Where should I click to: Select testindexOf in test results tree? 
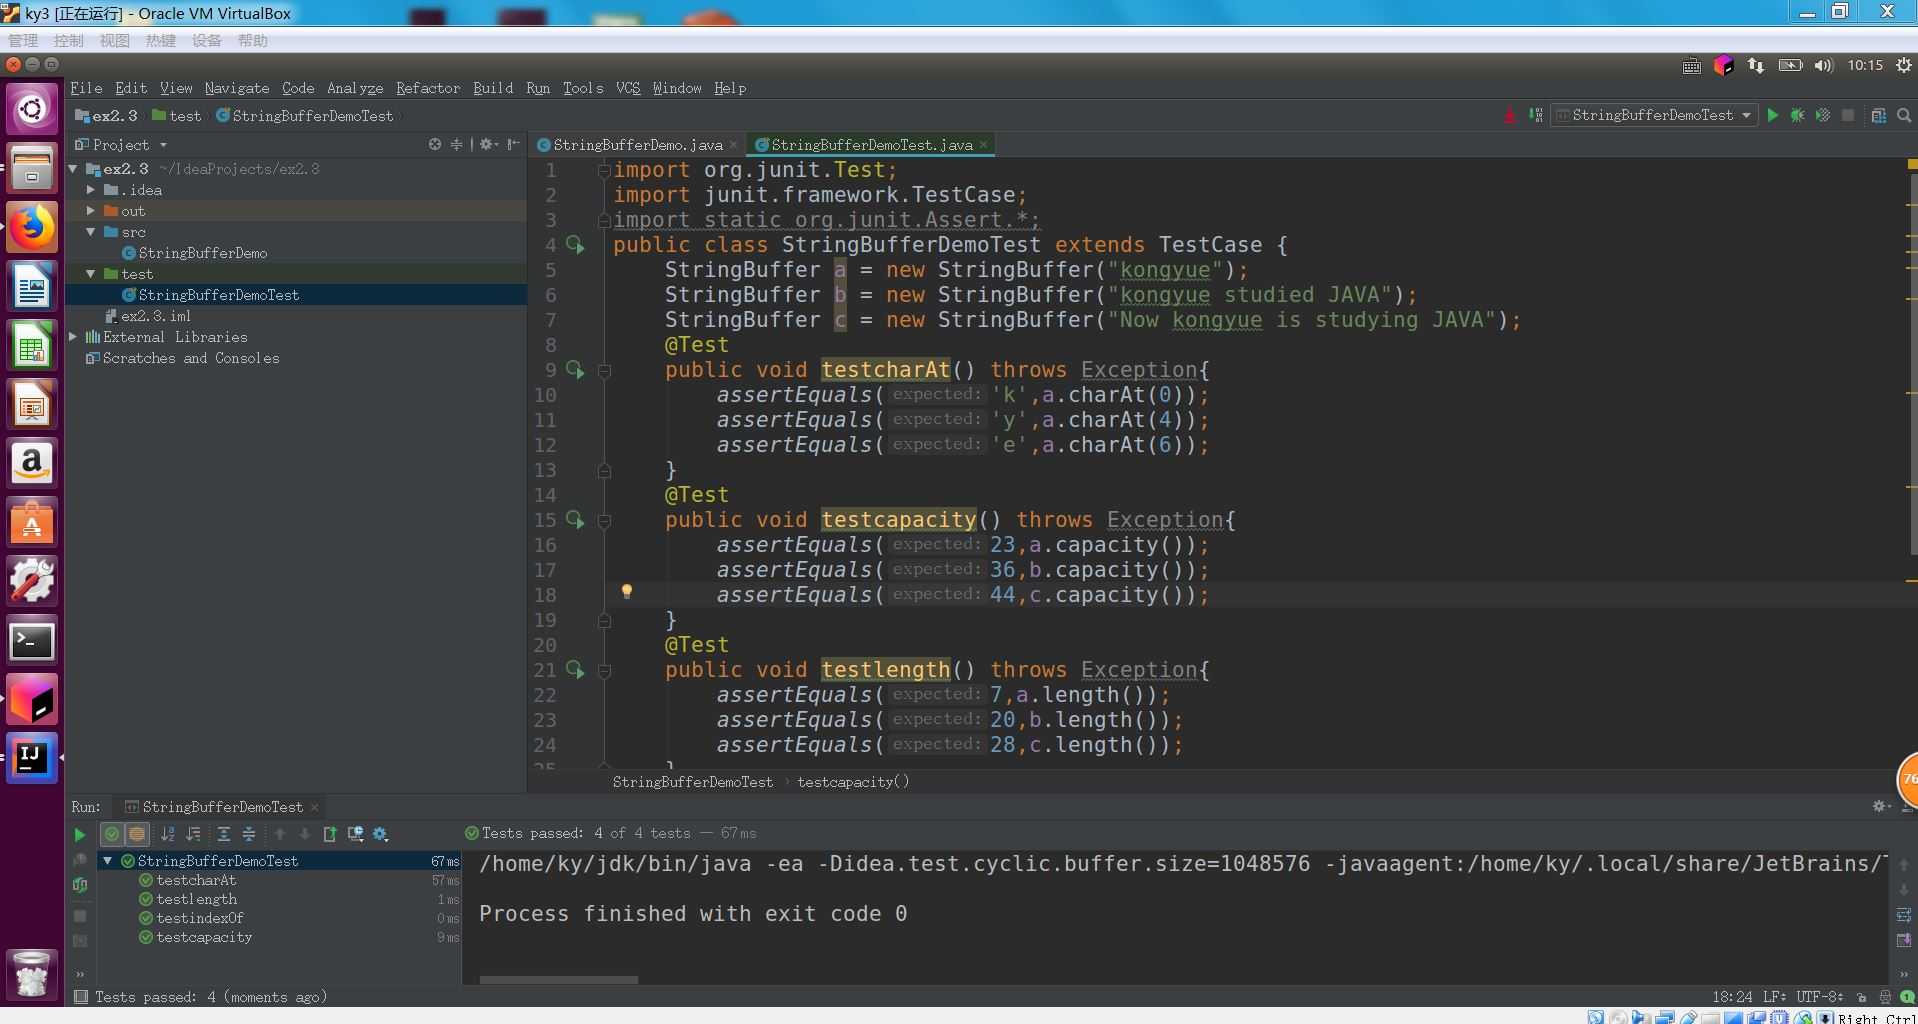(200, 918)
